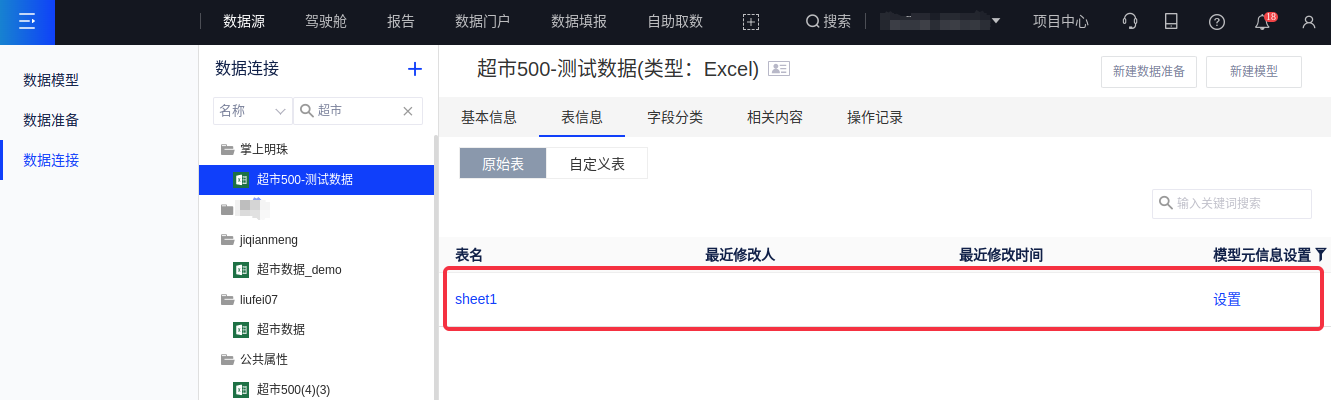Image resolution: width=1331 pixels, height=400 pixels.
Task: Collapse the jiqianmeng folder
Action: pyautogui.click(x=227, y=239)
